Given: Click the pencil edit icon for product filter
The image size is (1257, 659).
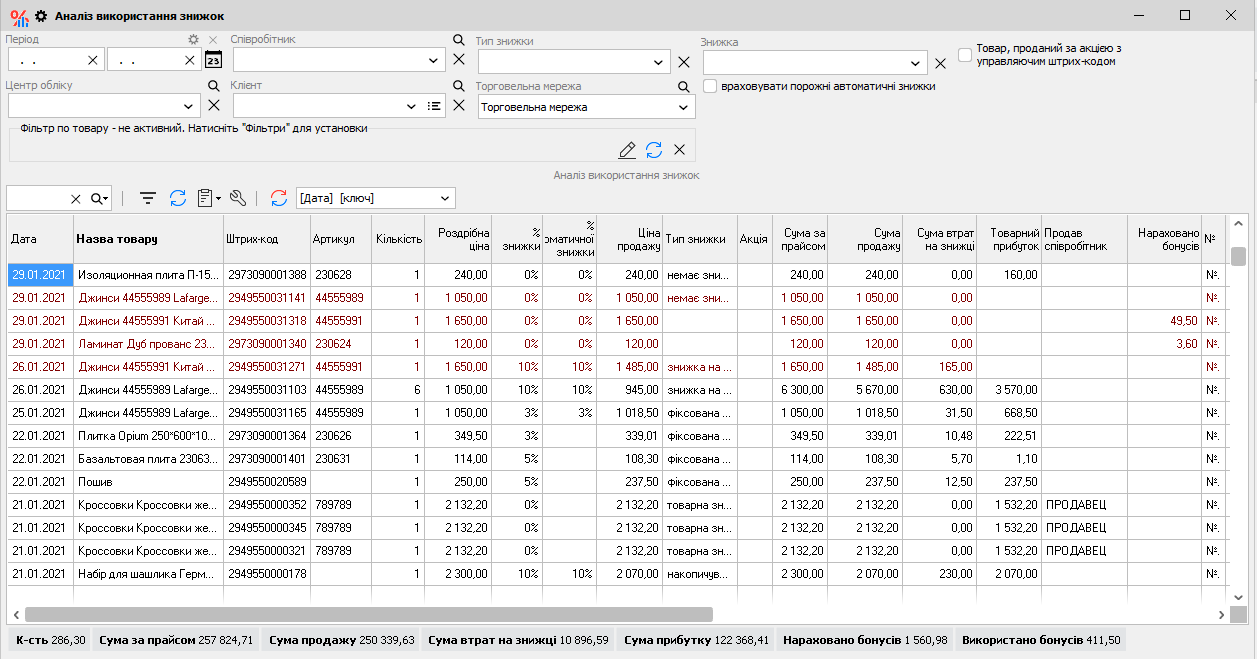Looking at the screenshot, I should [627, 150].
